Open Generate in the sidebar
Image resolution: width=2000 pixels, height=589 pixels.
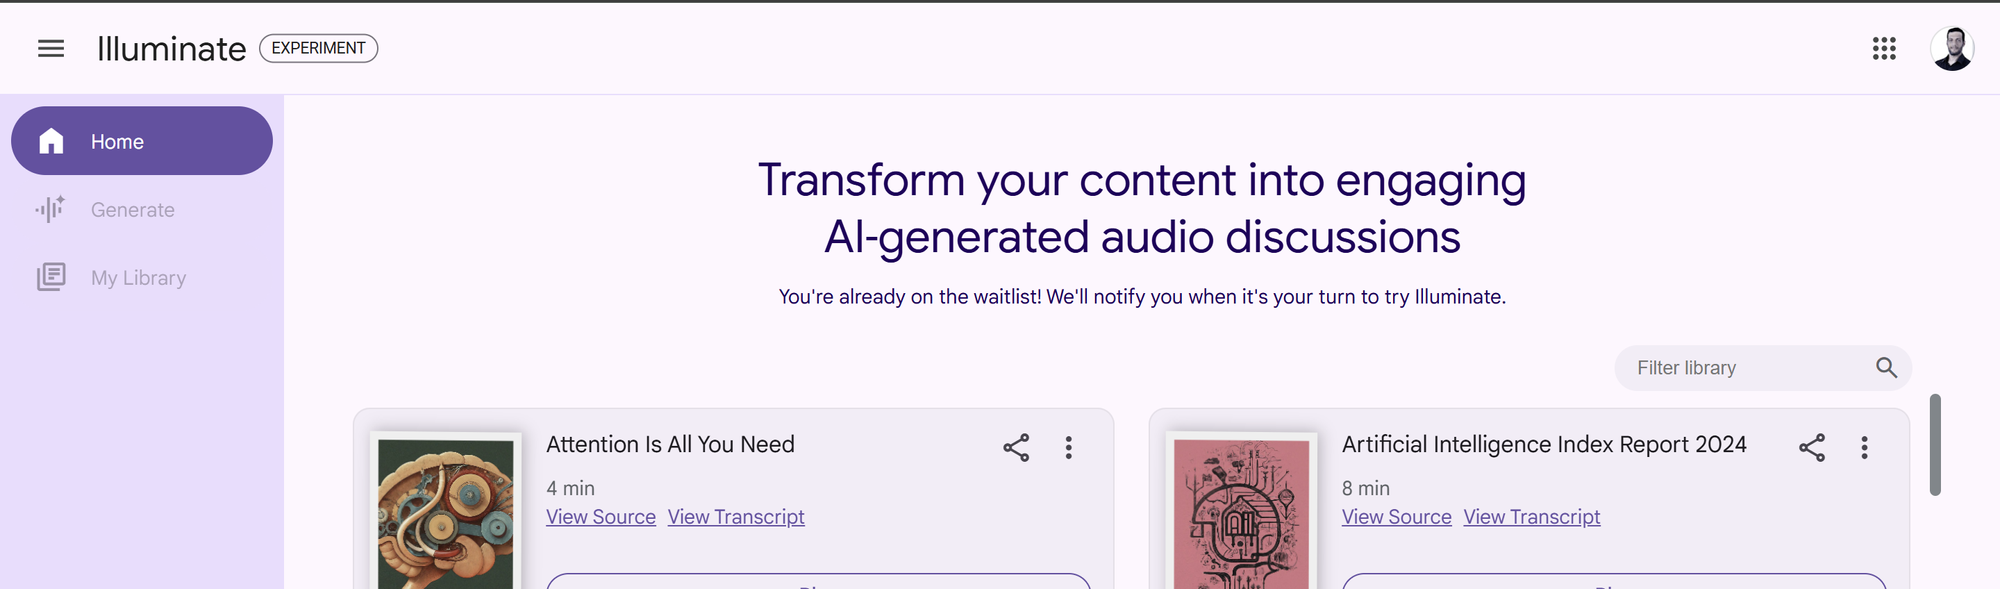coord(142,210)
